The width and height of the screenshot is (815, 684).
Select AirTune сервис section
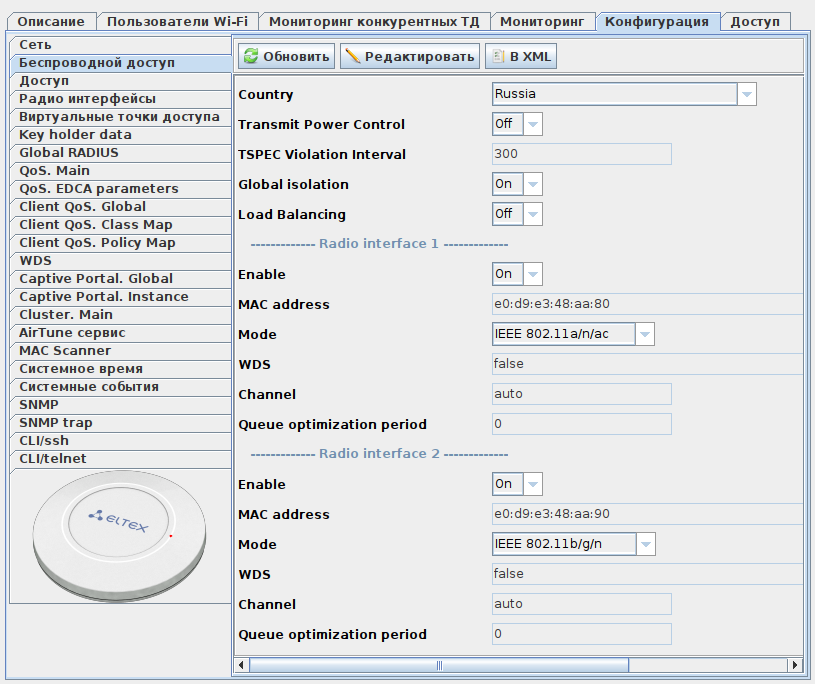tap(121, 333)
